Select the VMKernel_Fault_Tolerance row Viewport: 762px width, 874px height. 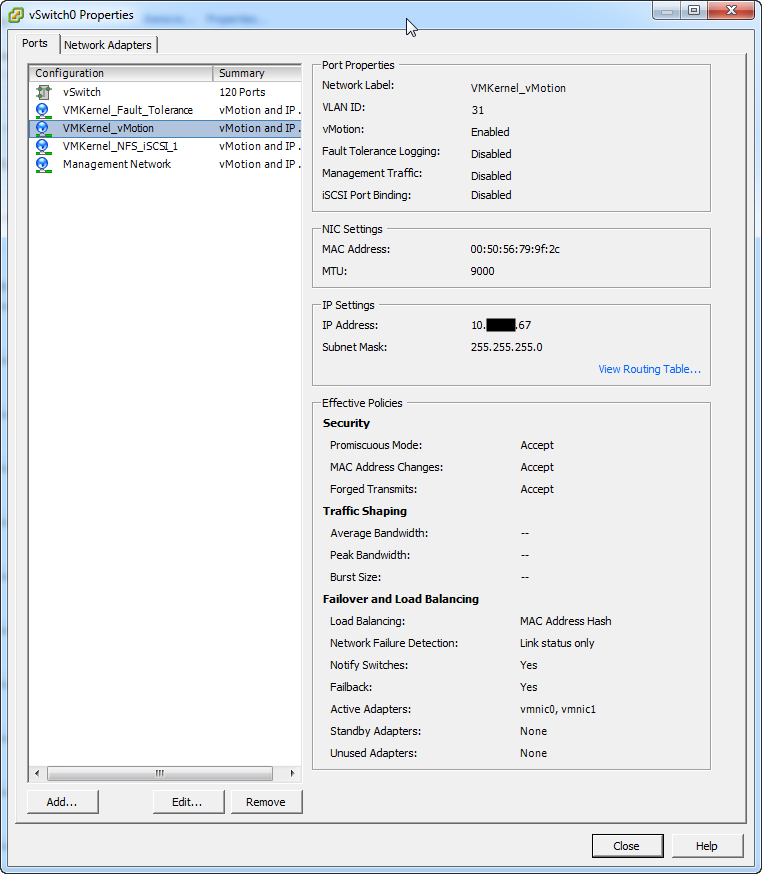165,110
